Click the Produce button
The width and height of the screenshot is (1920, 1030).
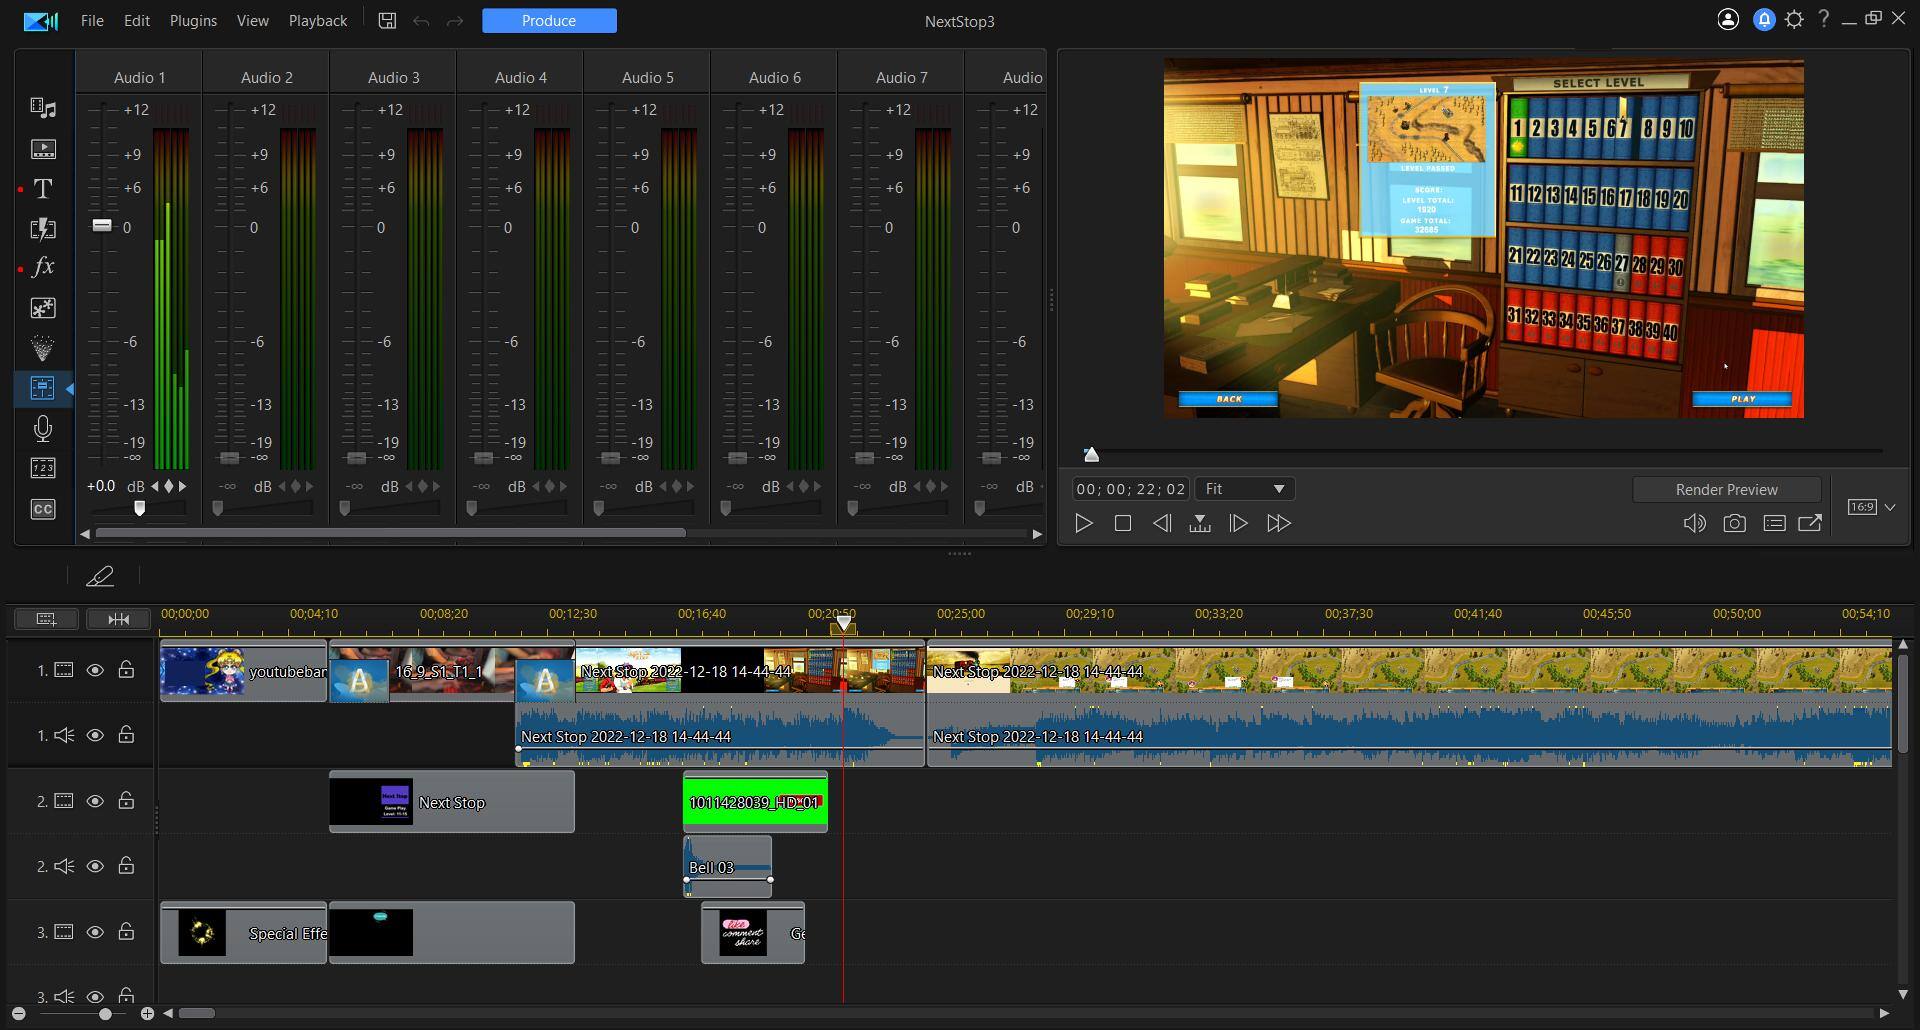(549, 21)
